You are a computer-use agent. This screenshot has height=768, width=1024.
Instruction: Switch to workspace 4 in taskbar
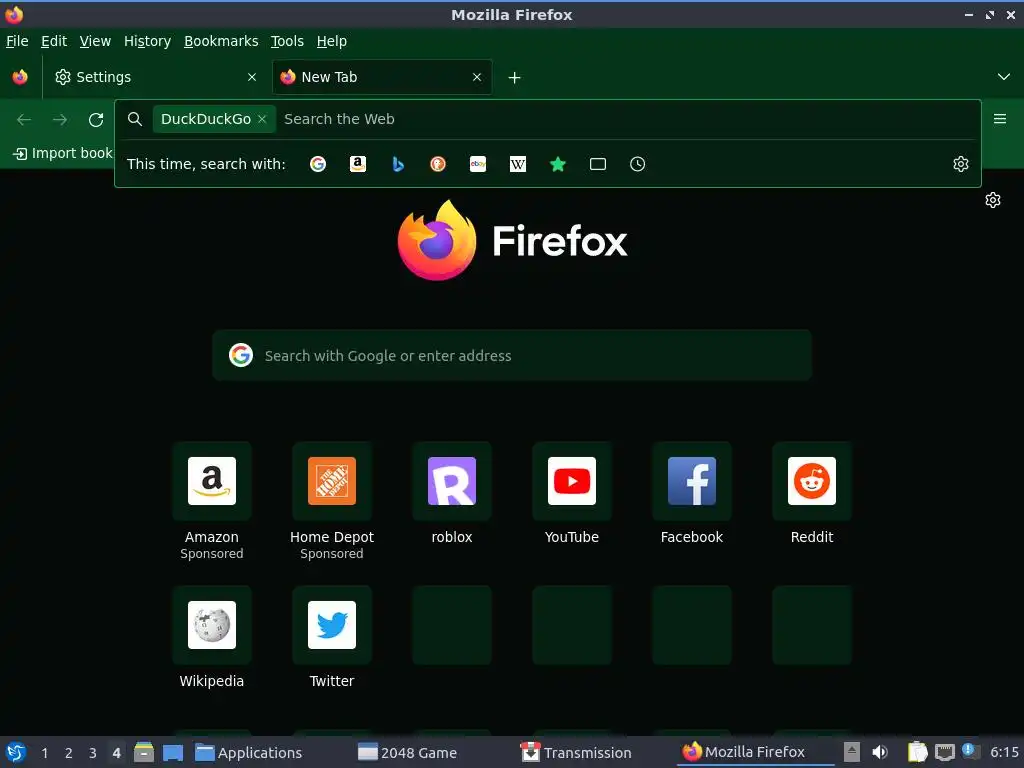[x=116, y=753]
